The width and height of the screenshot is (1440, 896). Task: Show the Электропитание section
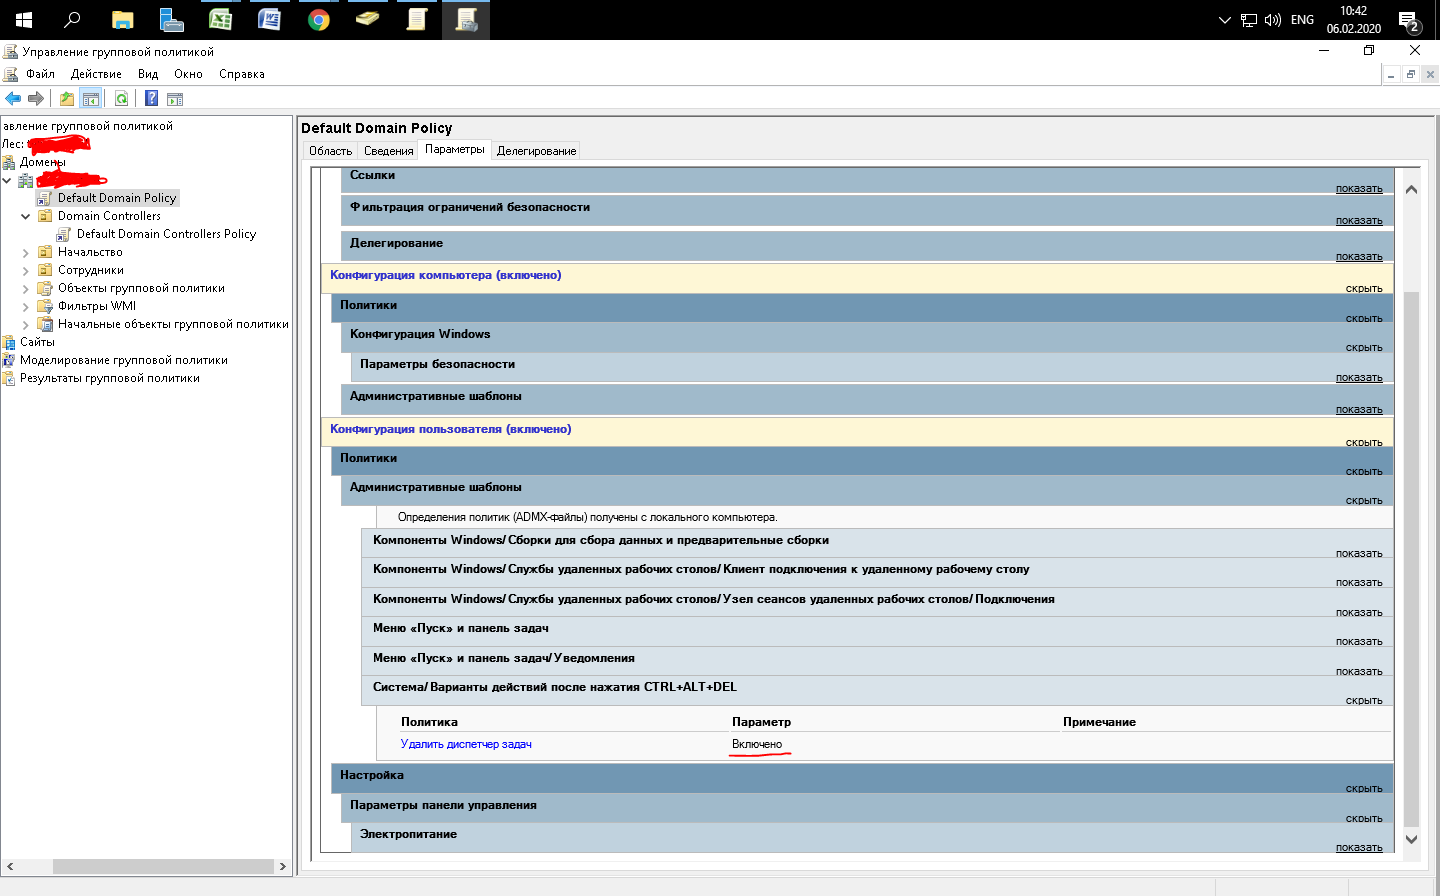click(1359, 847)
